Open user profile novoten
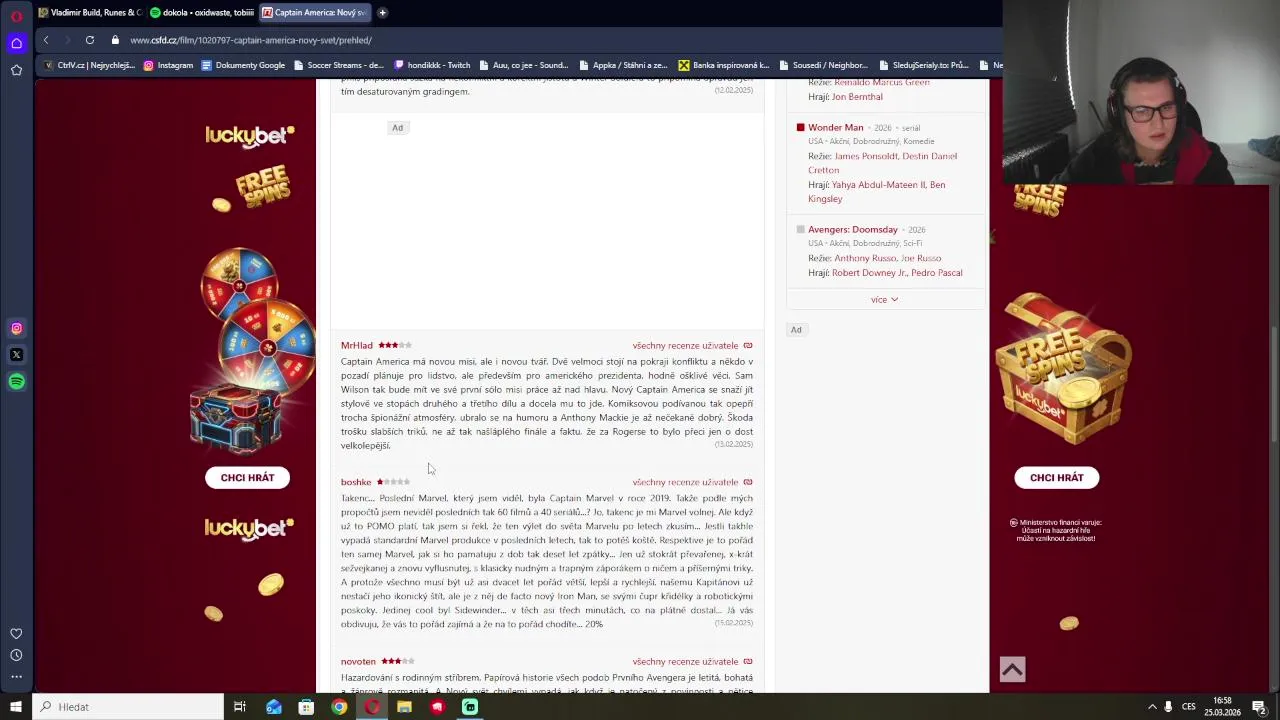 click(x=358, y=662)
